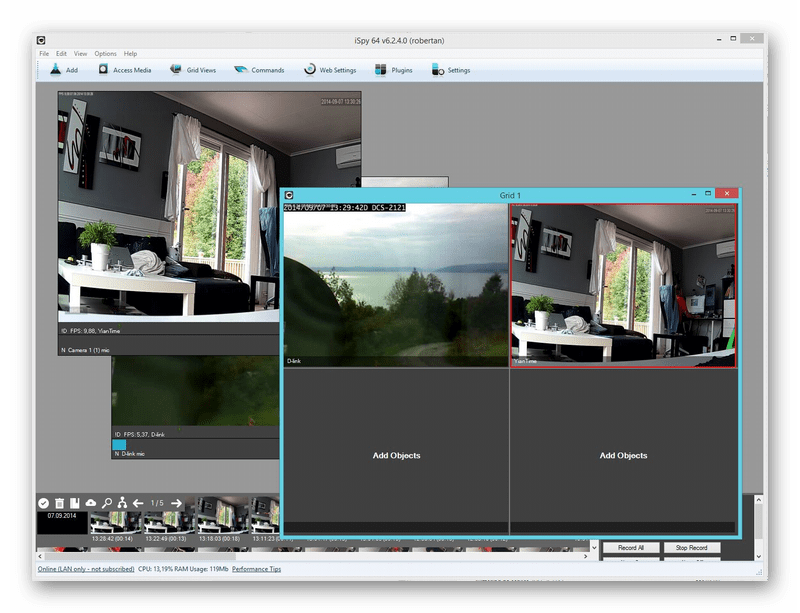Click CPU and RAM usage status text
Screen dimensions: 800x613
(x=183, y=569)
